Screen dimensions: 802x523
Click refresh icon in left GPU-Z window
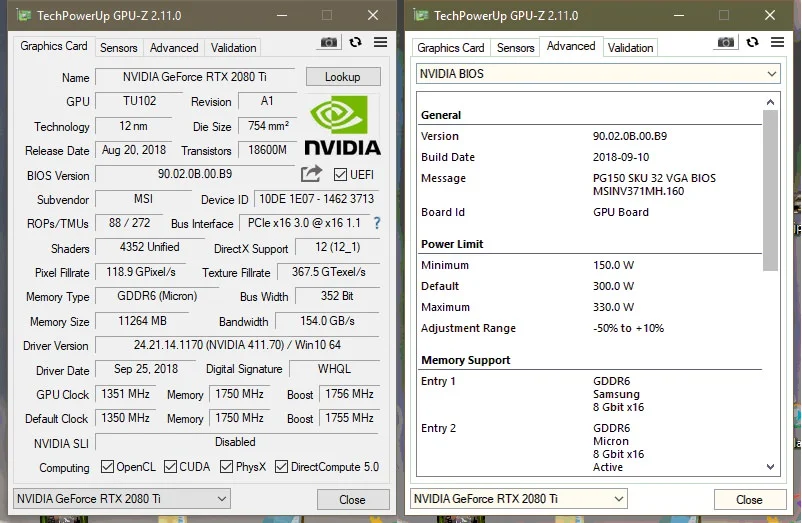355,42
